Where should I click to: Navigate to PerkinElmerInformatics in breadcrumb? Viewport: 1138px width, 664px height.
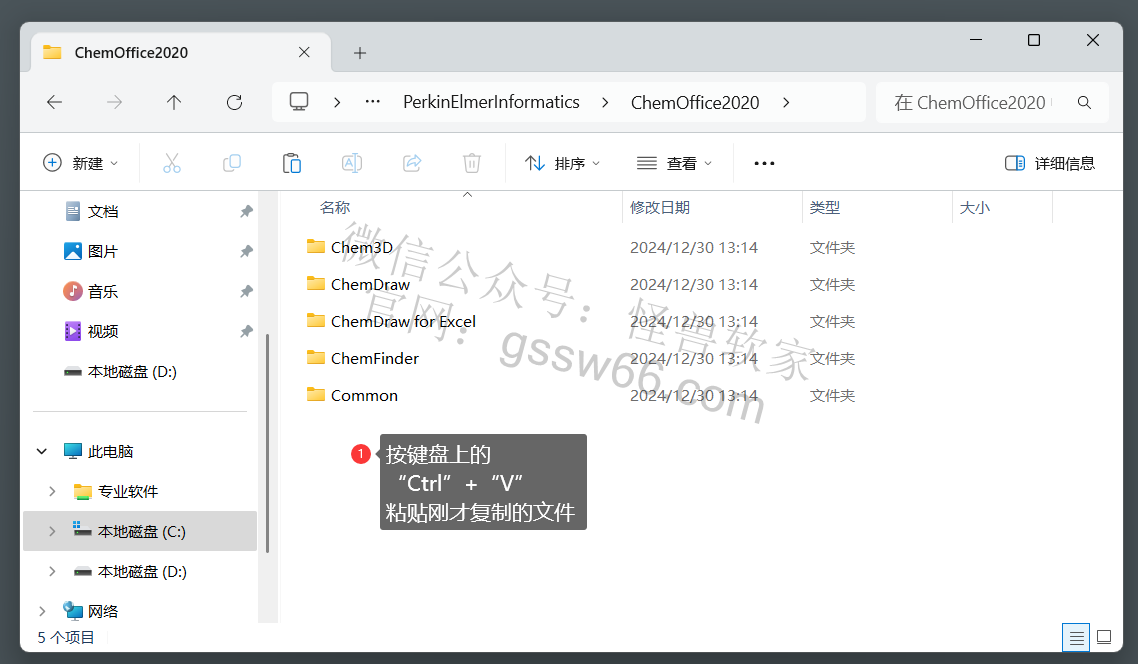[x=491, y=102]
